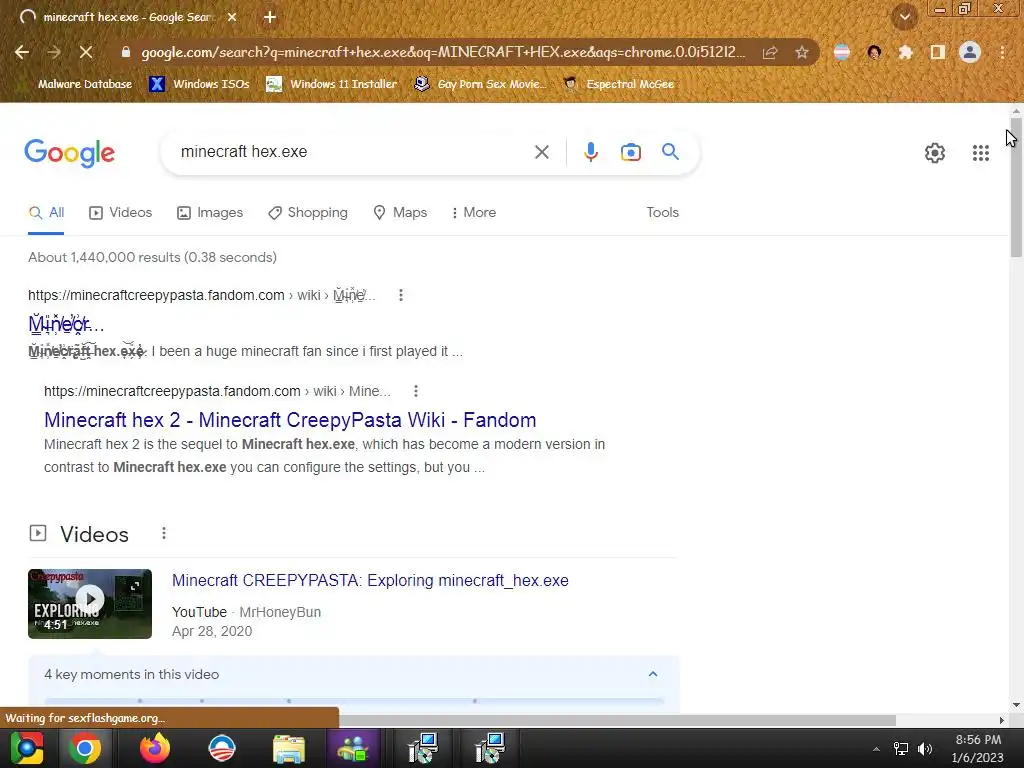Open Minecraft hex 2 CreepyPasta Wiki link
Screen dimensions: 1024x768
pyautogui.click(x=290, y=420)
